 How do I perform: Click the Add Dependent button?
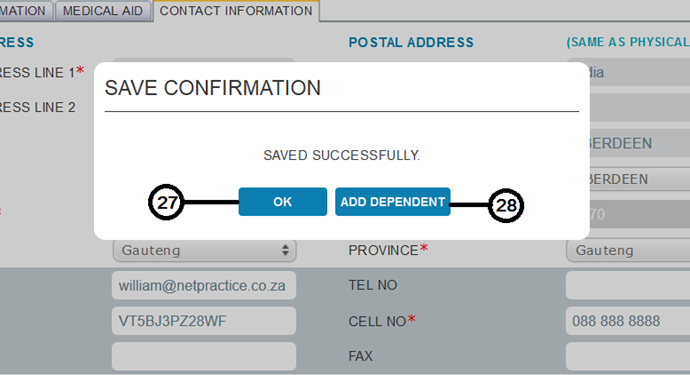click(x=393, y=202)
